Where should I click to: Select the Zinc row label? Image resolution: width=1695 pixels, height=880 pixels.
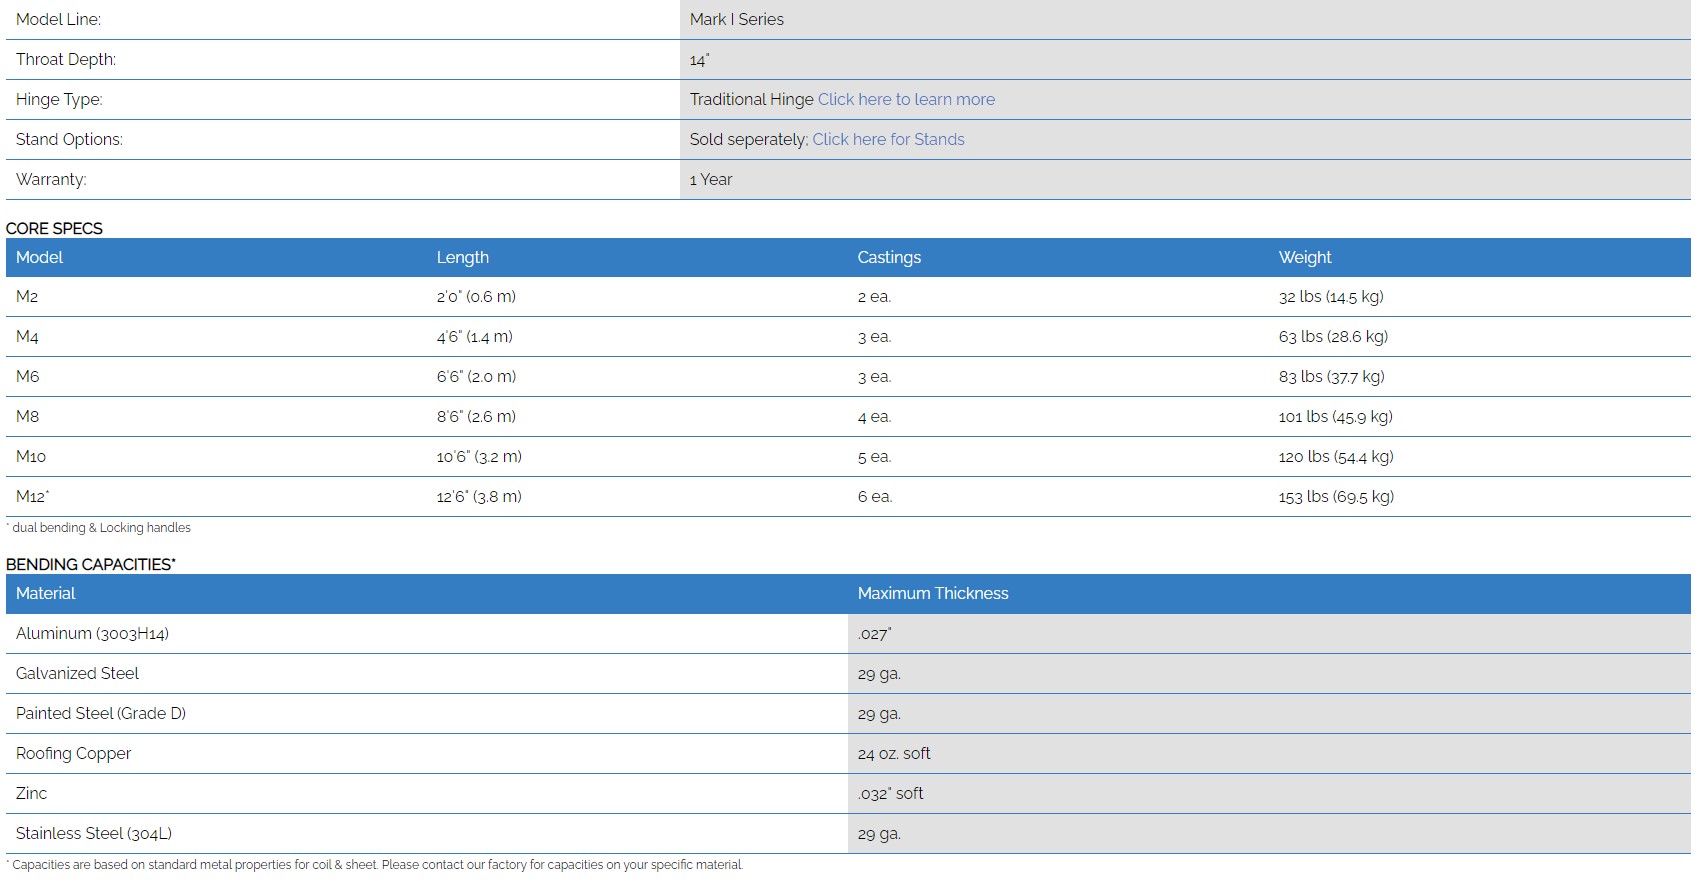point(31,793)
